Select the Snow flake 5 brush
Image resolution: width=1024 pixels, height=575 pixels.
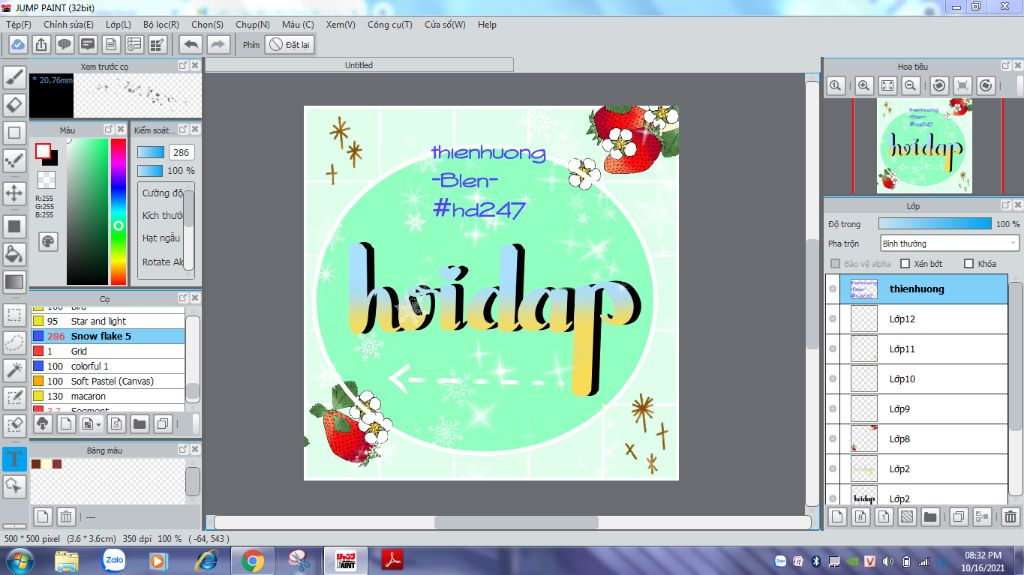108,336
